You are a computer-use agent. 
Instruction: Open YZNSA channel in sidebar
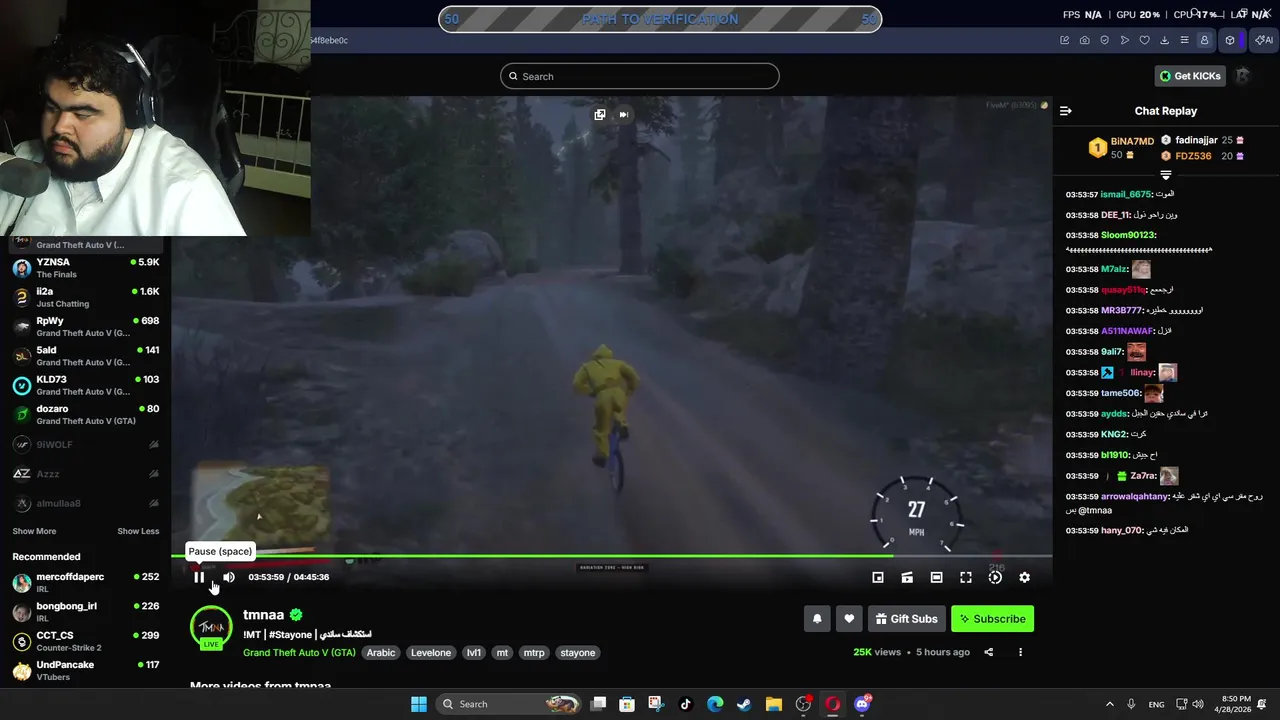click(x=86, y=268)
